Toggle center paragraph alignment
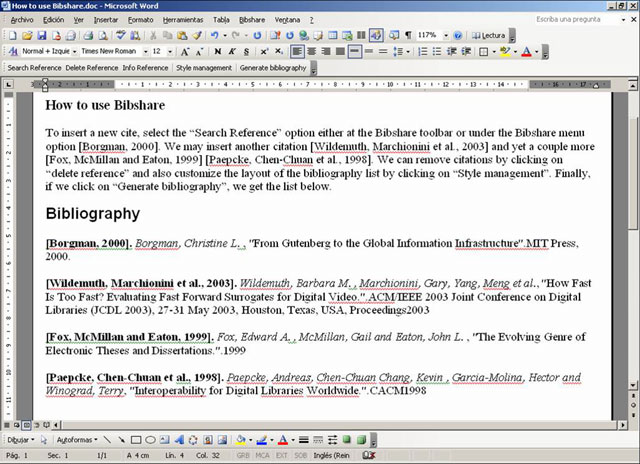640x464 pixels. 312,51
